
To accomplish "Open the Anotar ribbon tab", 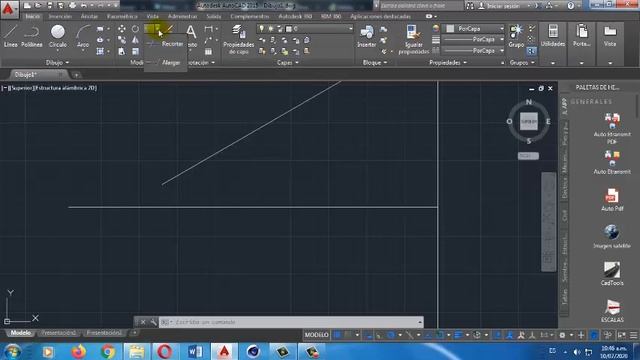I will click(89, 16).
